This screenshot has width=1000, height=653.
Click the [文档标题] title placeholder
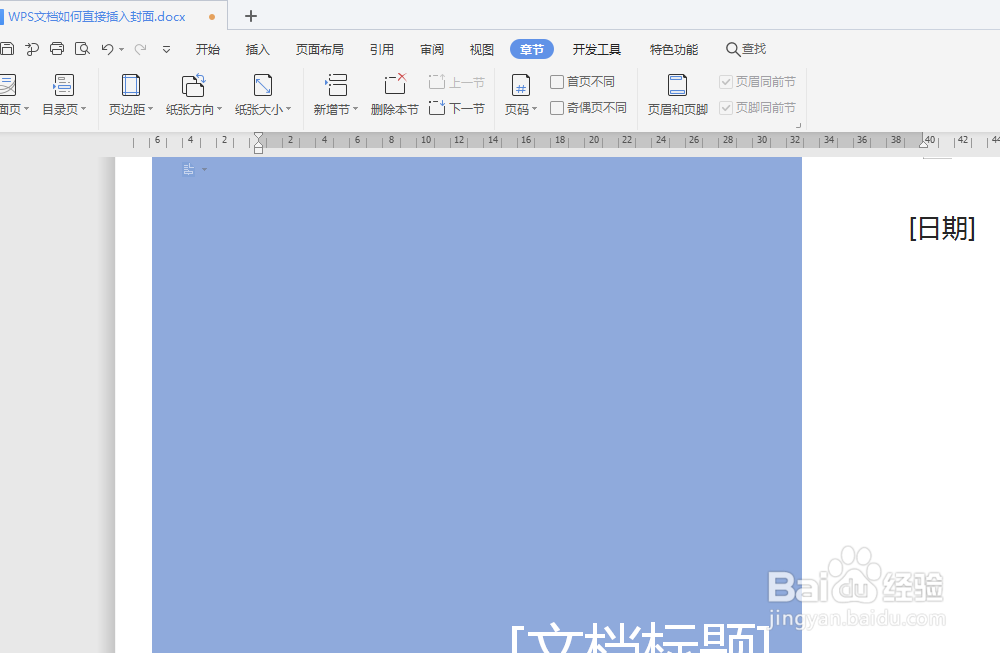click(x=642, y=636)
